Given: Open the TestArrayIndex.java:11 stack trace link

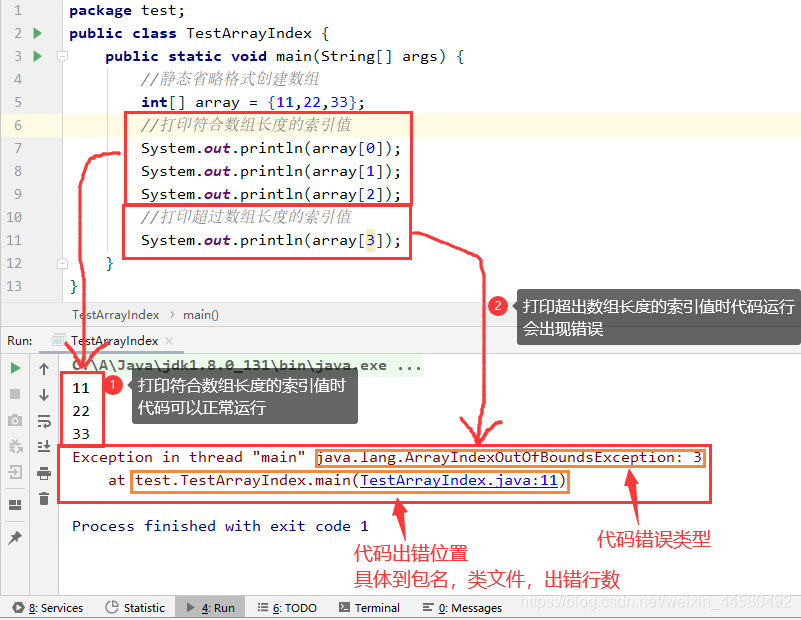Looking at the screenshot, I should coord(459,481).
